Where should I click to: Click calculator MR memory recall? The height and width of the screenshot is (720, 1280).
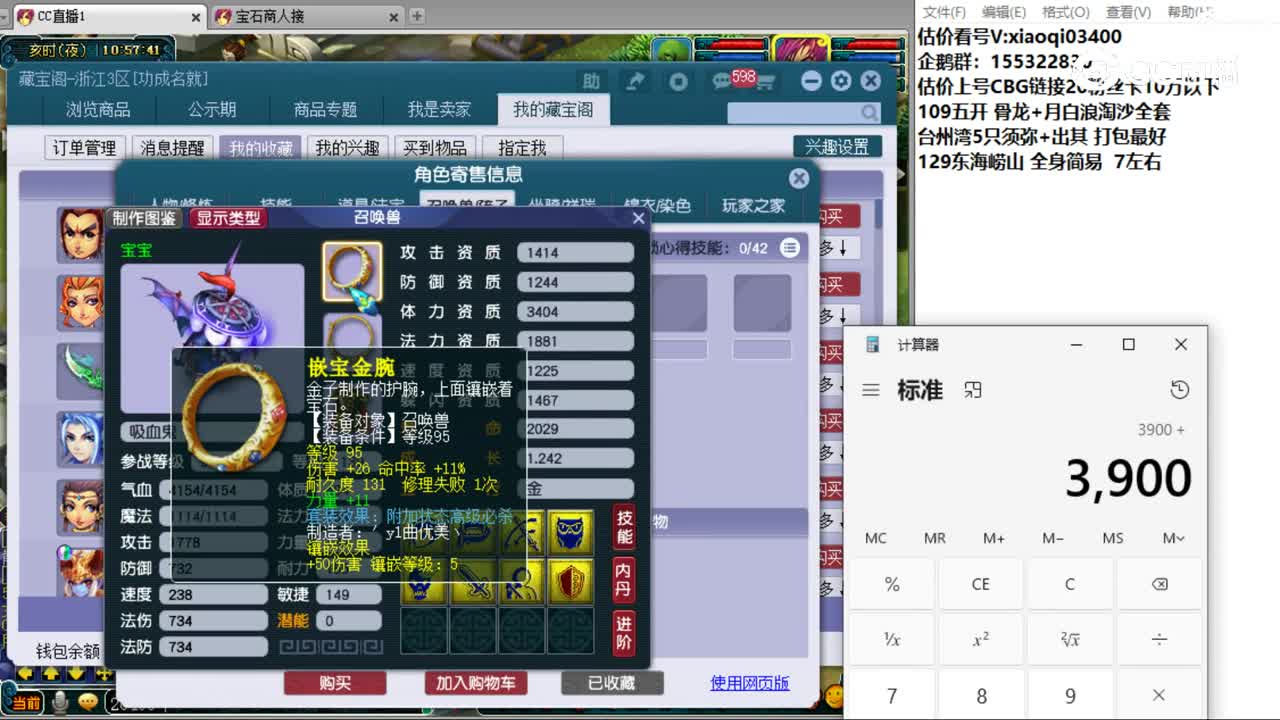tap(935, 538)
